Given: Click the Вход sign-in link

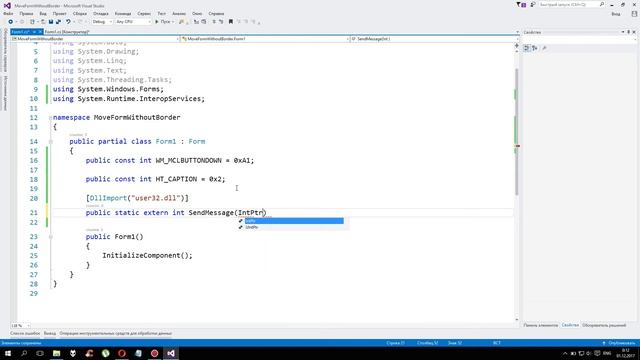Looking at the screenshot, I should [x=616, y=14].
